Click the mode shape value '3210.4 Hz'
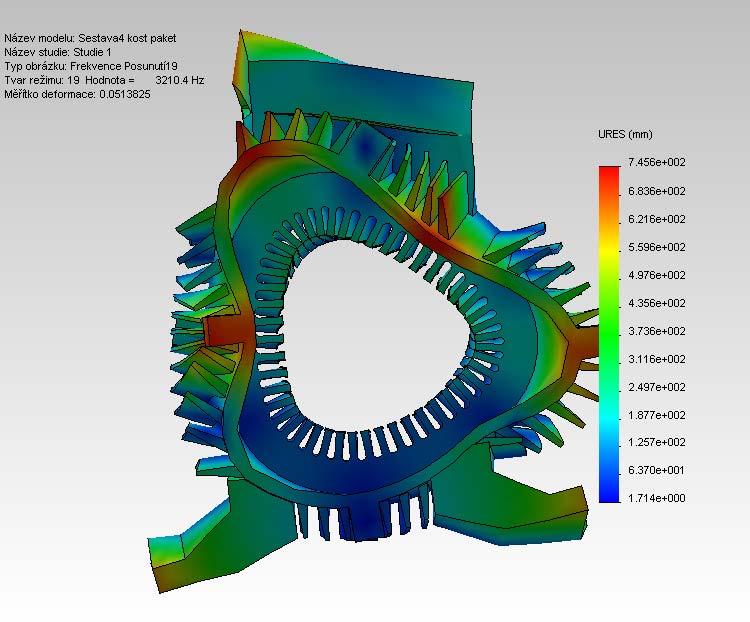The width and height of the screenshot is (750, 622). 180,80
